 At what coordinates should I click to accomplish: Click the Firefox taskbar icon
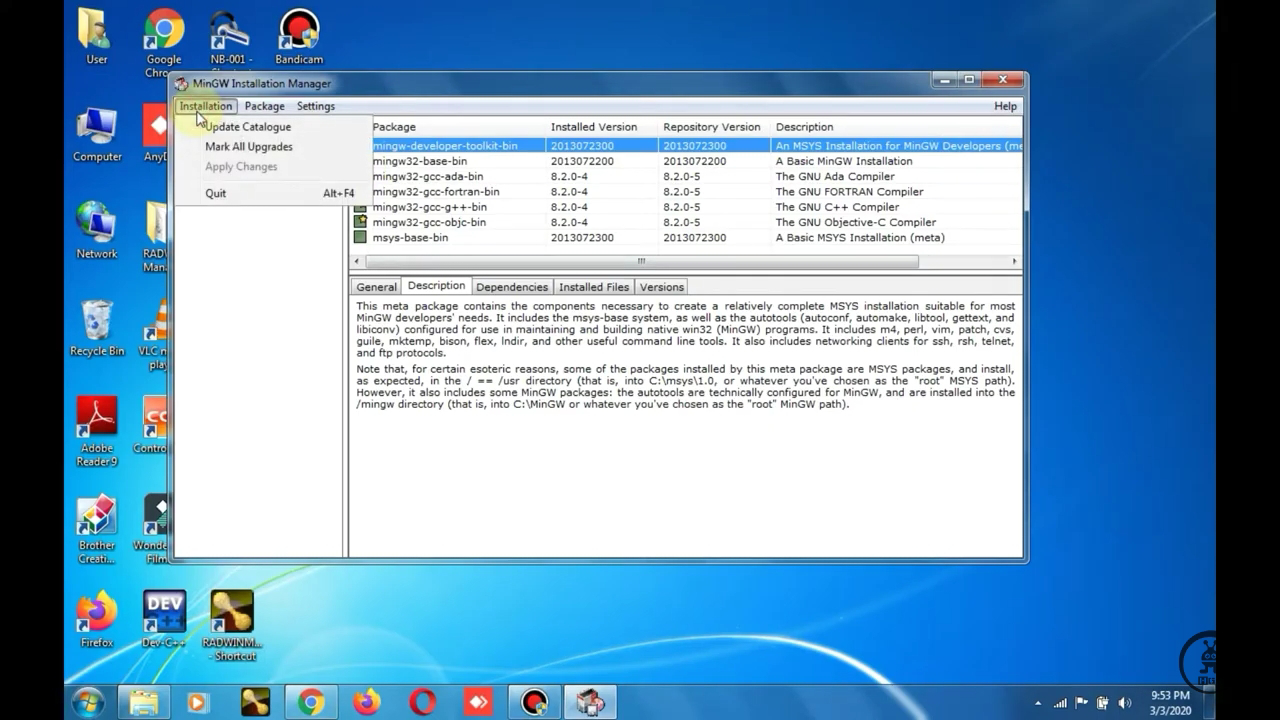(367, 702)
